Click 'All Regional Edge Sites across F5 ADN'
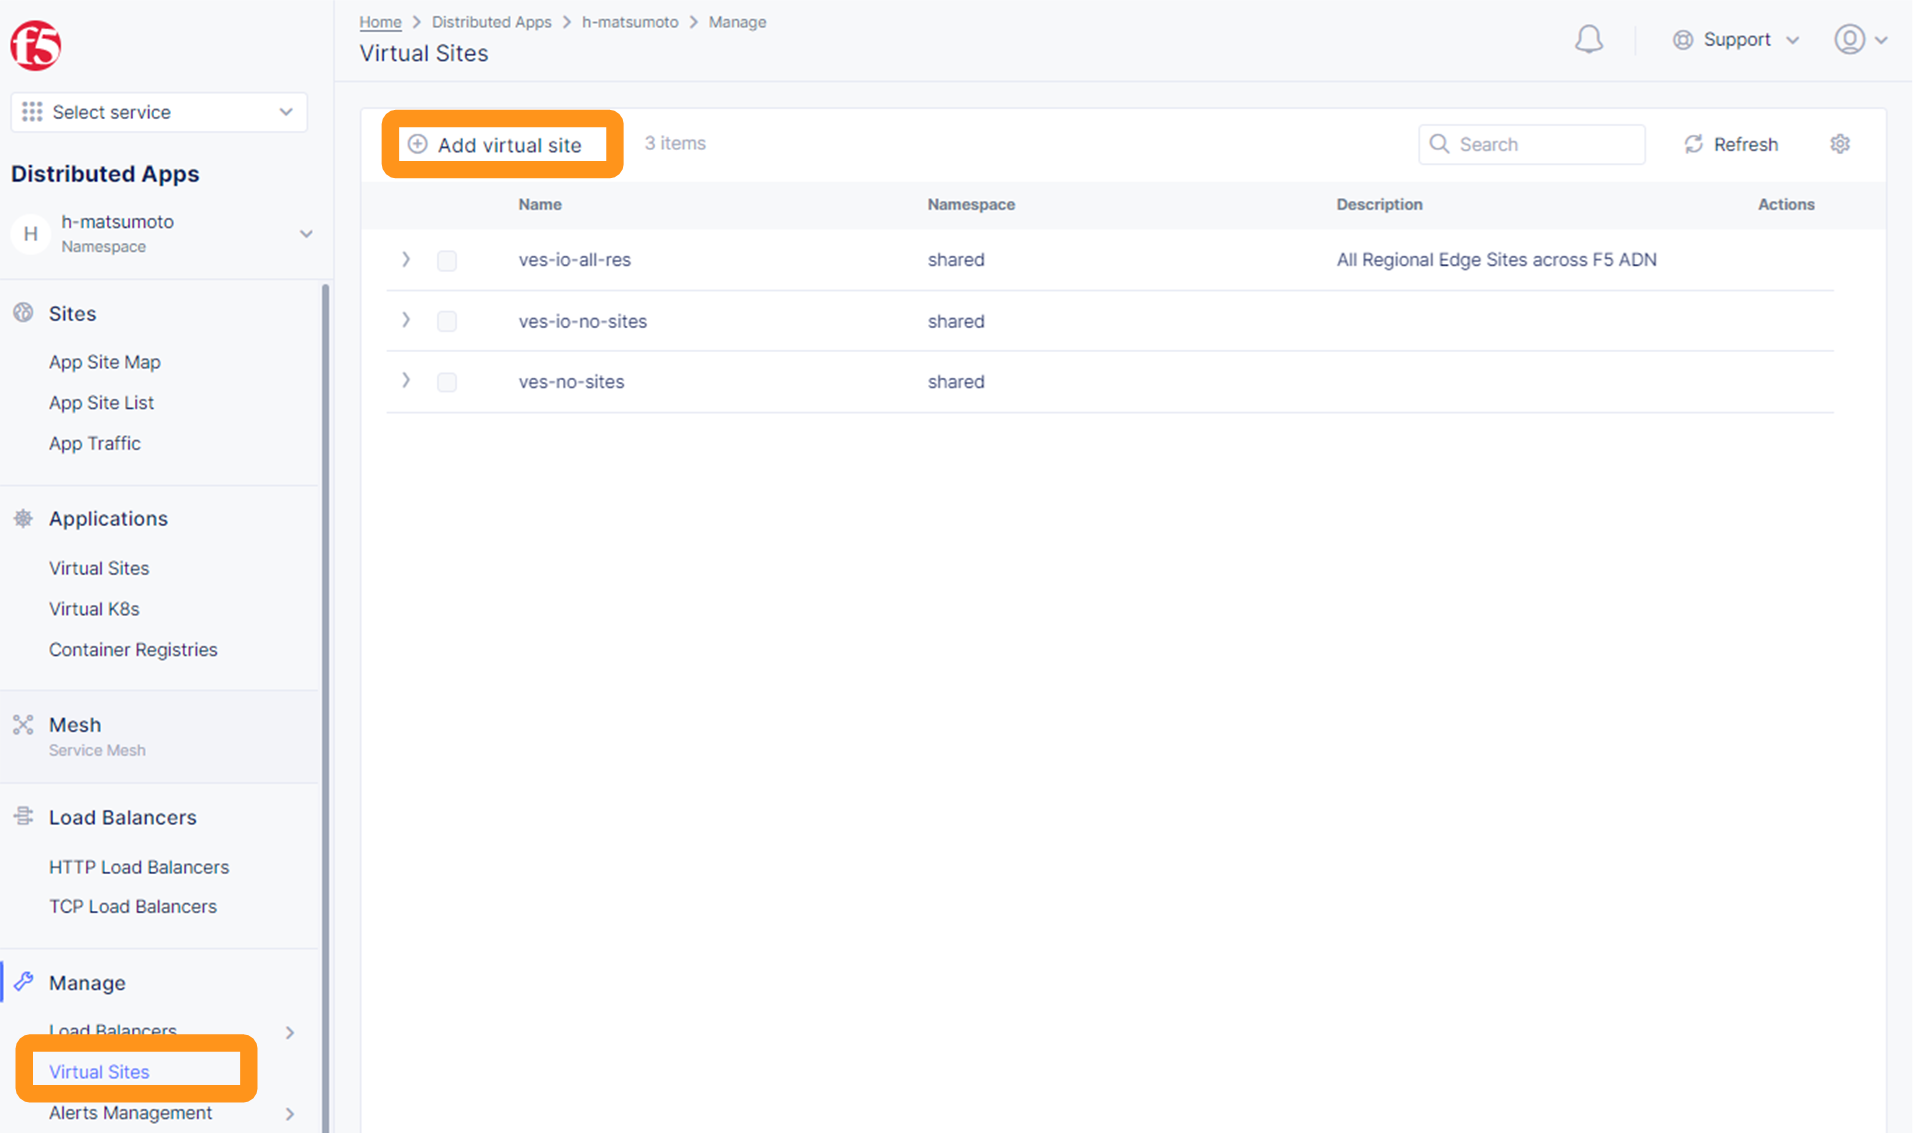Screen dimensions: 1913x1134 (x=1496, y=260)
